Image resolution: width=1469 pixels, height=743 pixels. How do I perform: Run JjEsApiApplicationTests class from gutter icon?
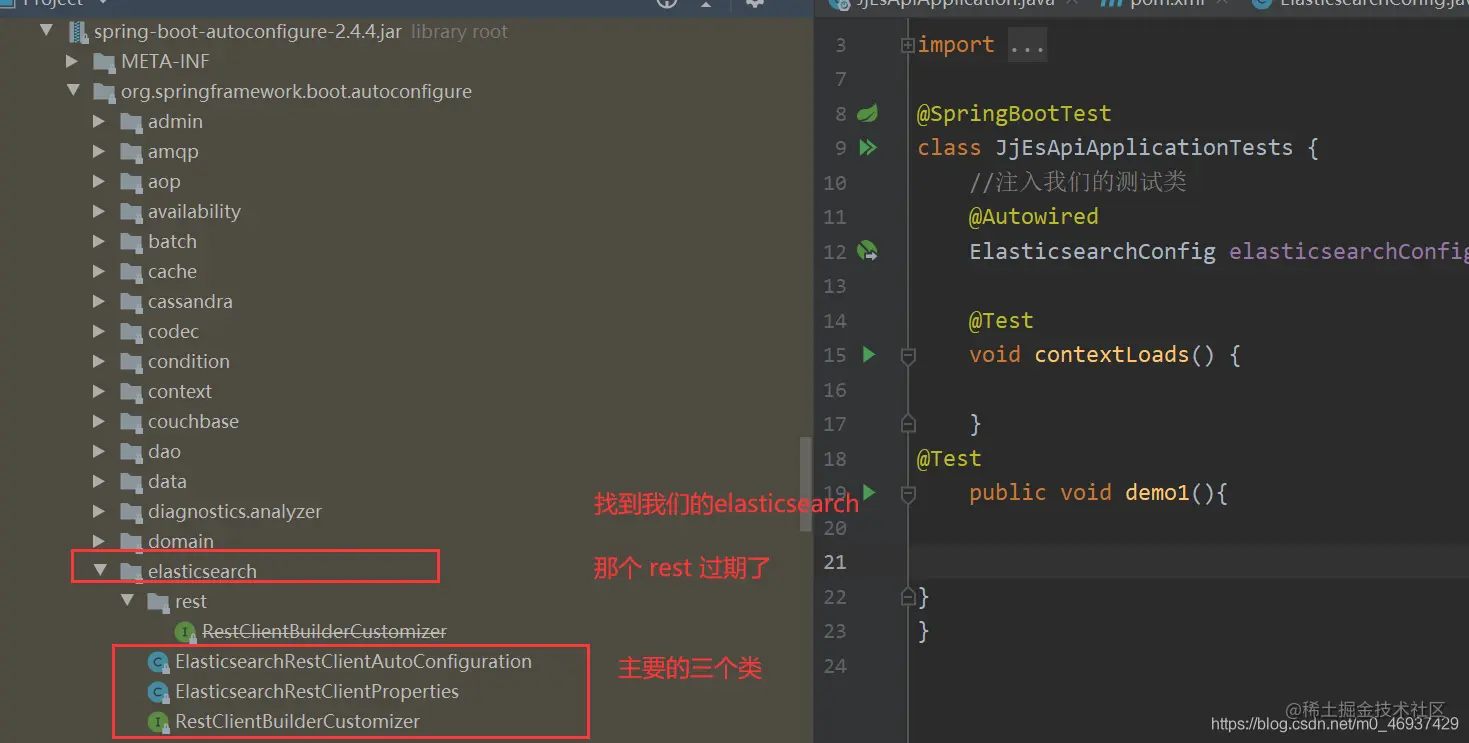click(867, 148)
